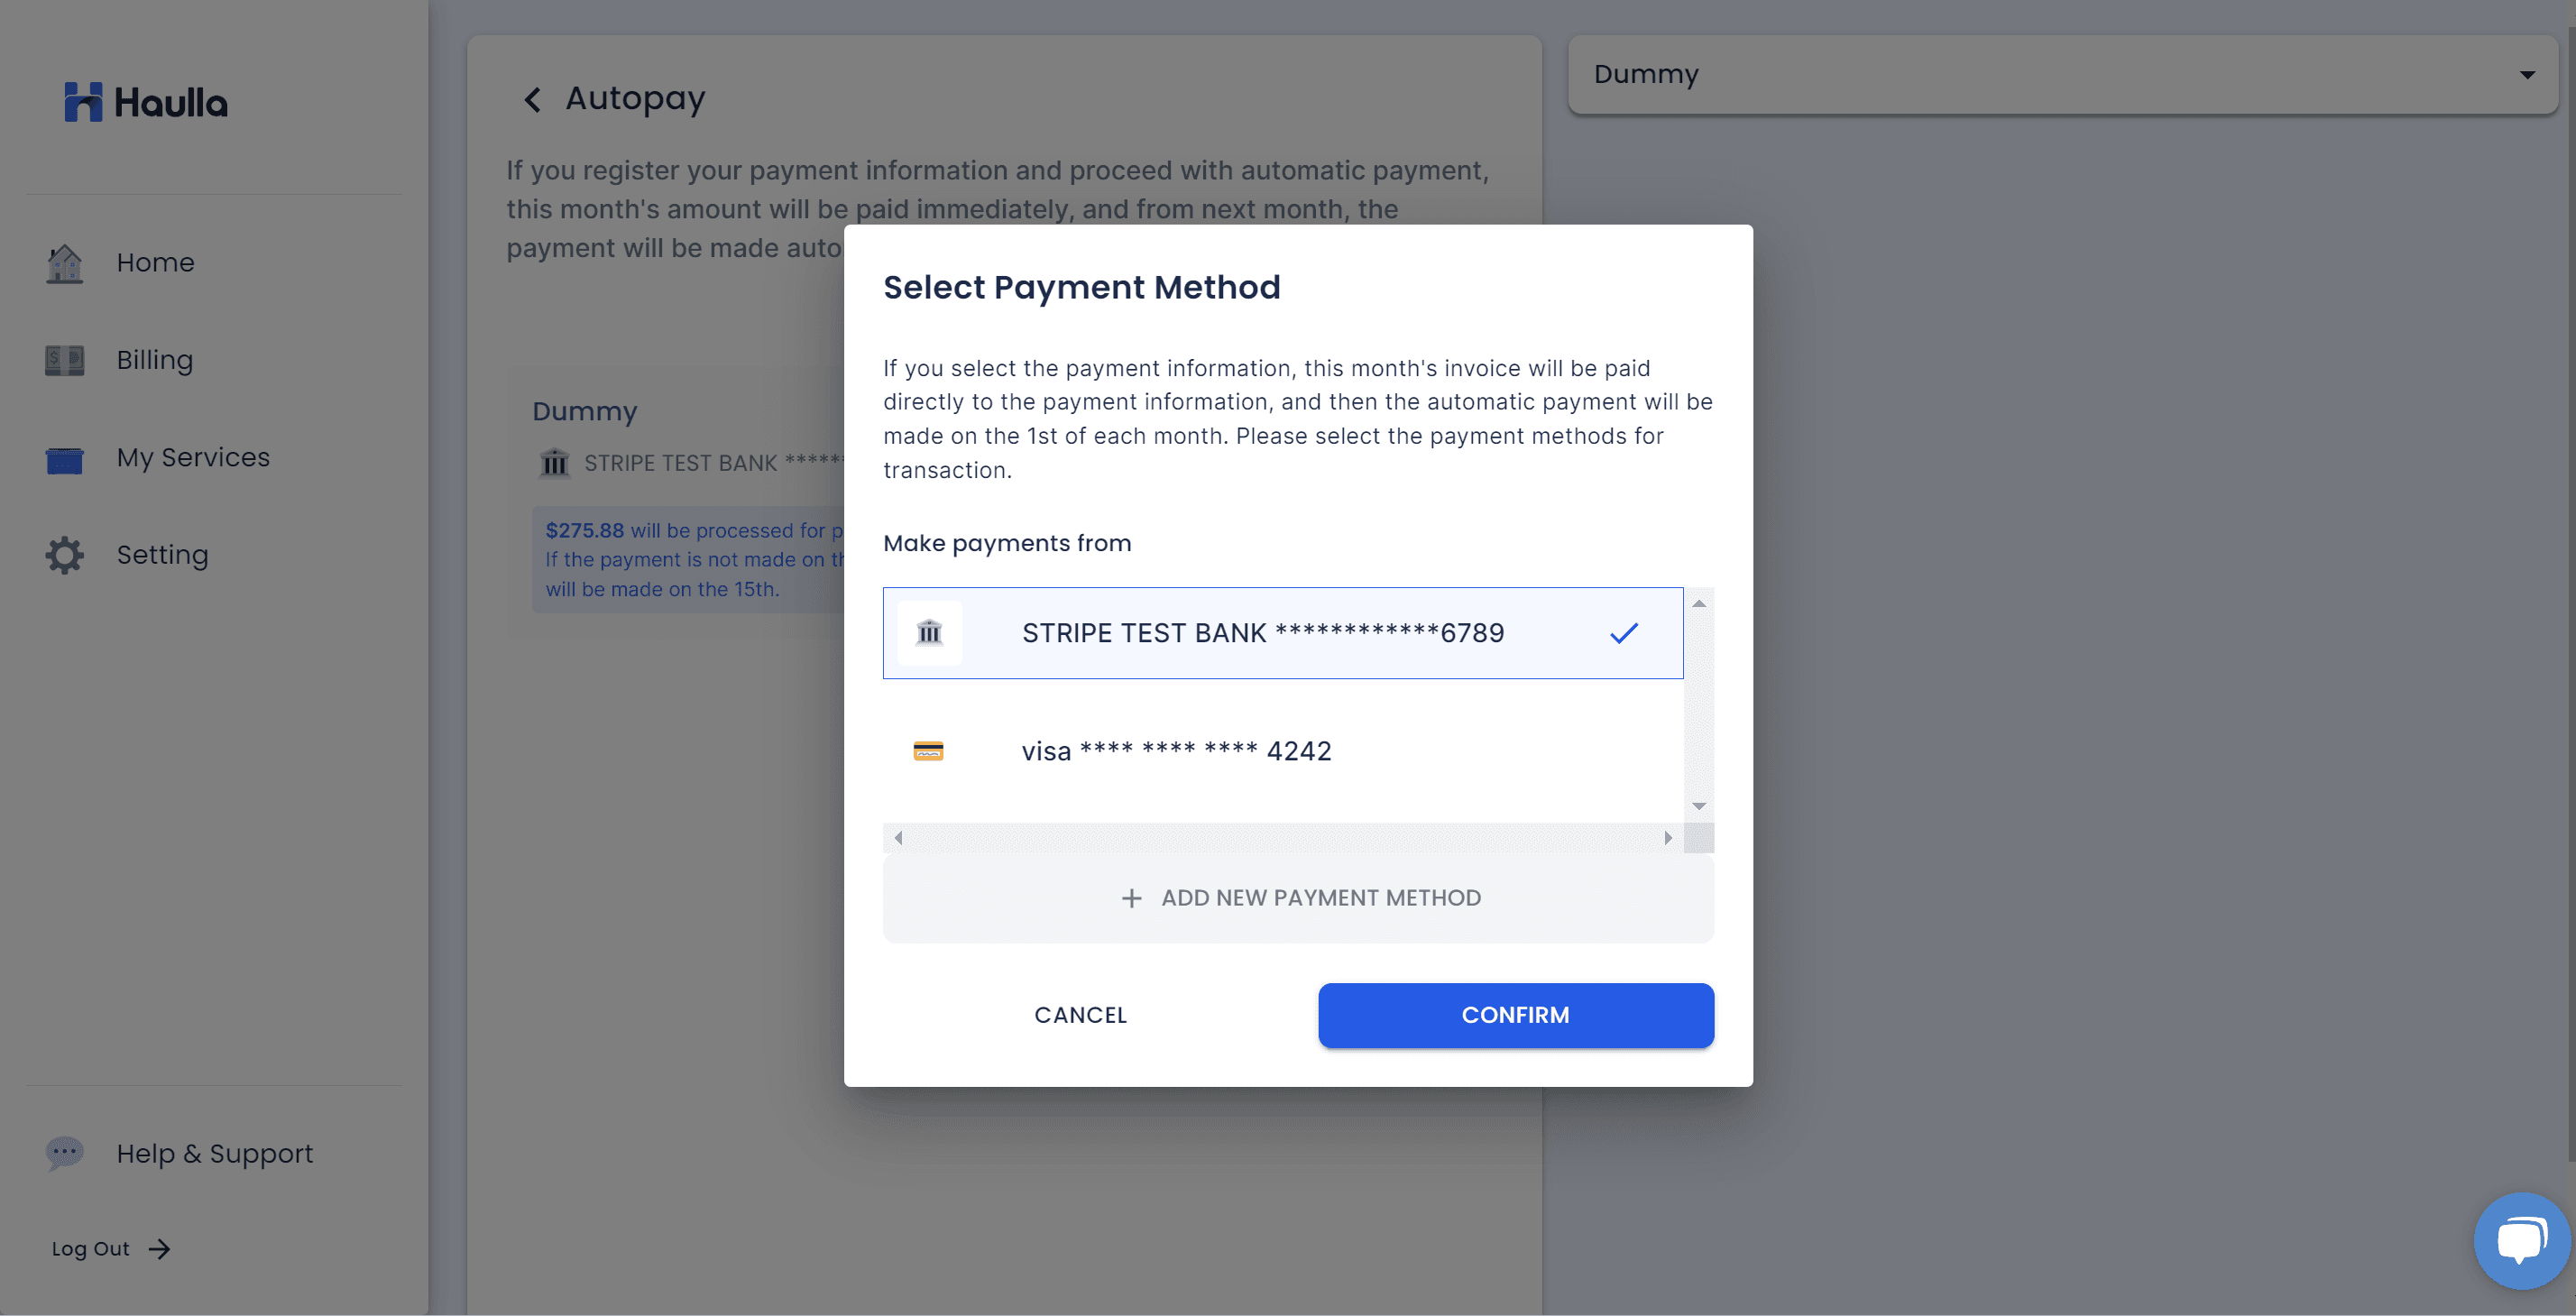Click the Log Out arrow icon
The width and height of the screenshot is (2576, 1316).
click(x=160, y=1249)
